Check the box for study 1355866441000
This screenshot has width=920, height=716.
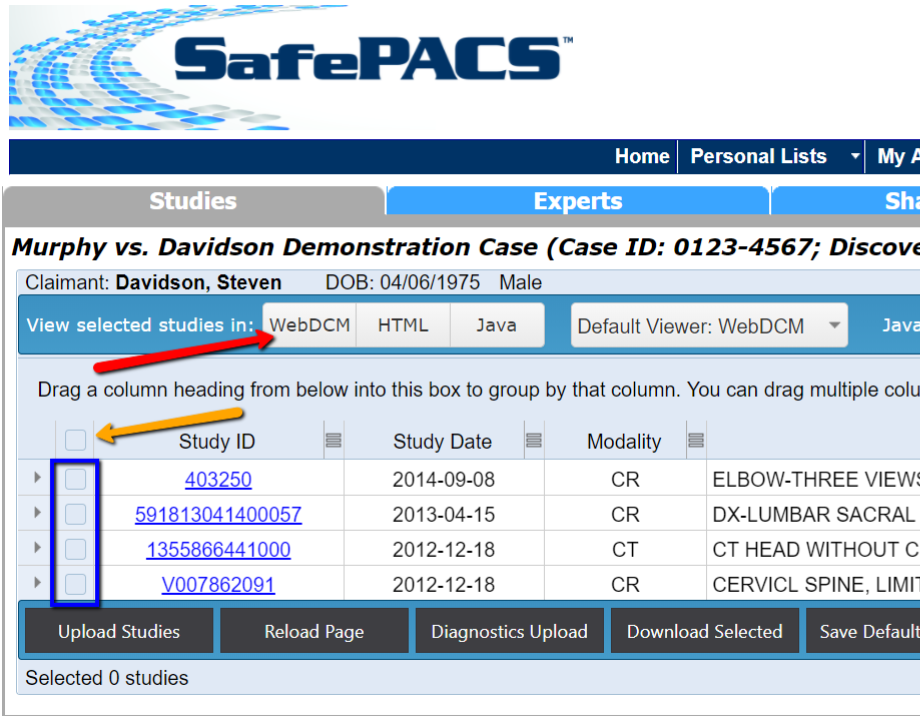click(75, 549)
